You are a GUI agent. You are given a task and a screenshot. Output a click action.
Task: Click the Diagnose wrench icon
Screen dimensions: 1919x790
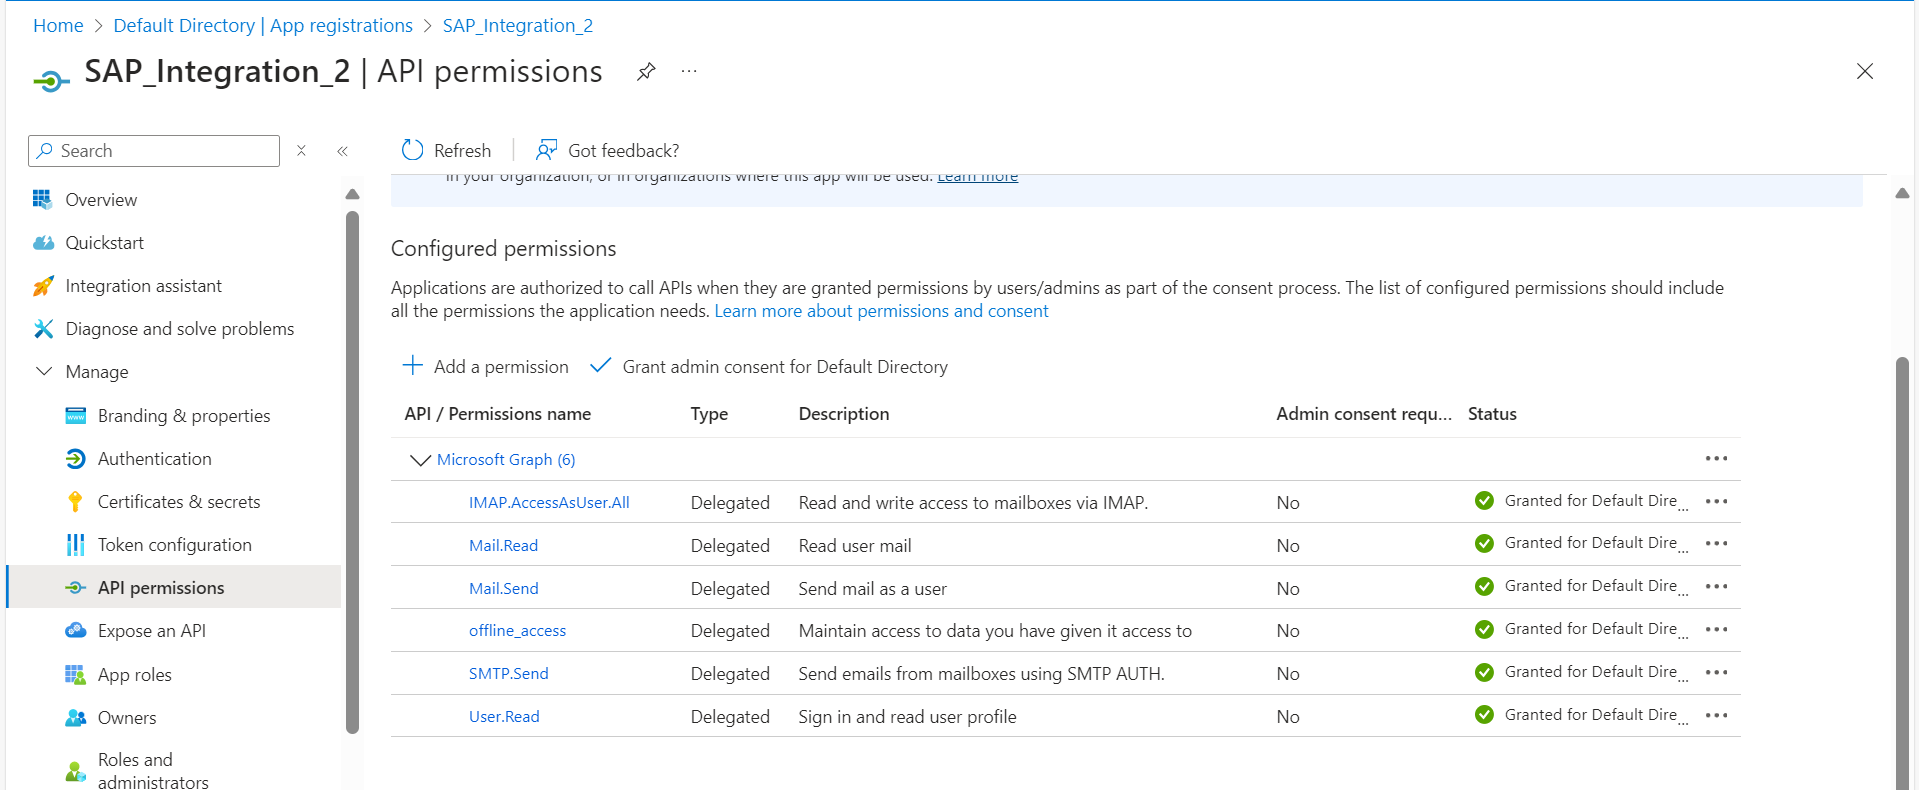[43, 329]
